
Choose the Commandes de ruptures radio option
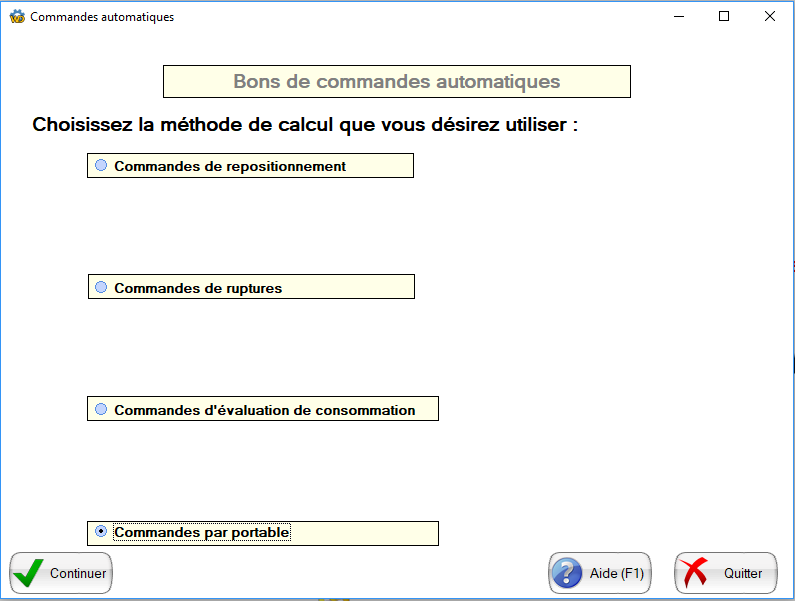tap(101, 288)
